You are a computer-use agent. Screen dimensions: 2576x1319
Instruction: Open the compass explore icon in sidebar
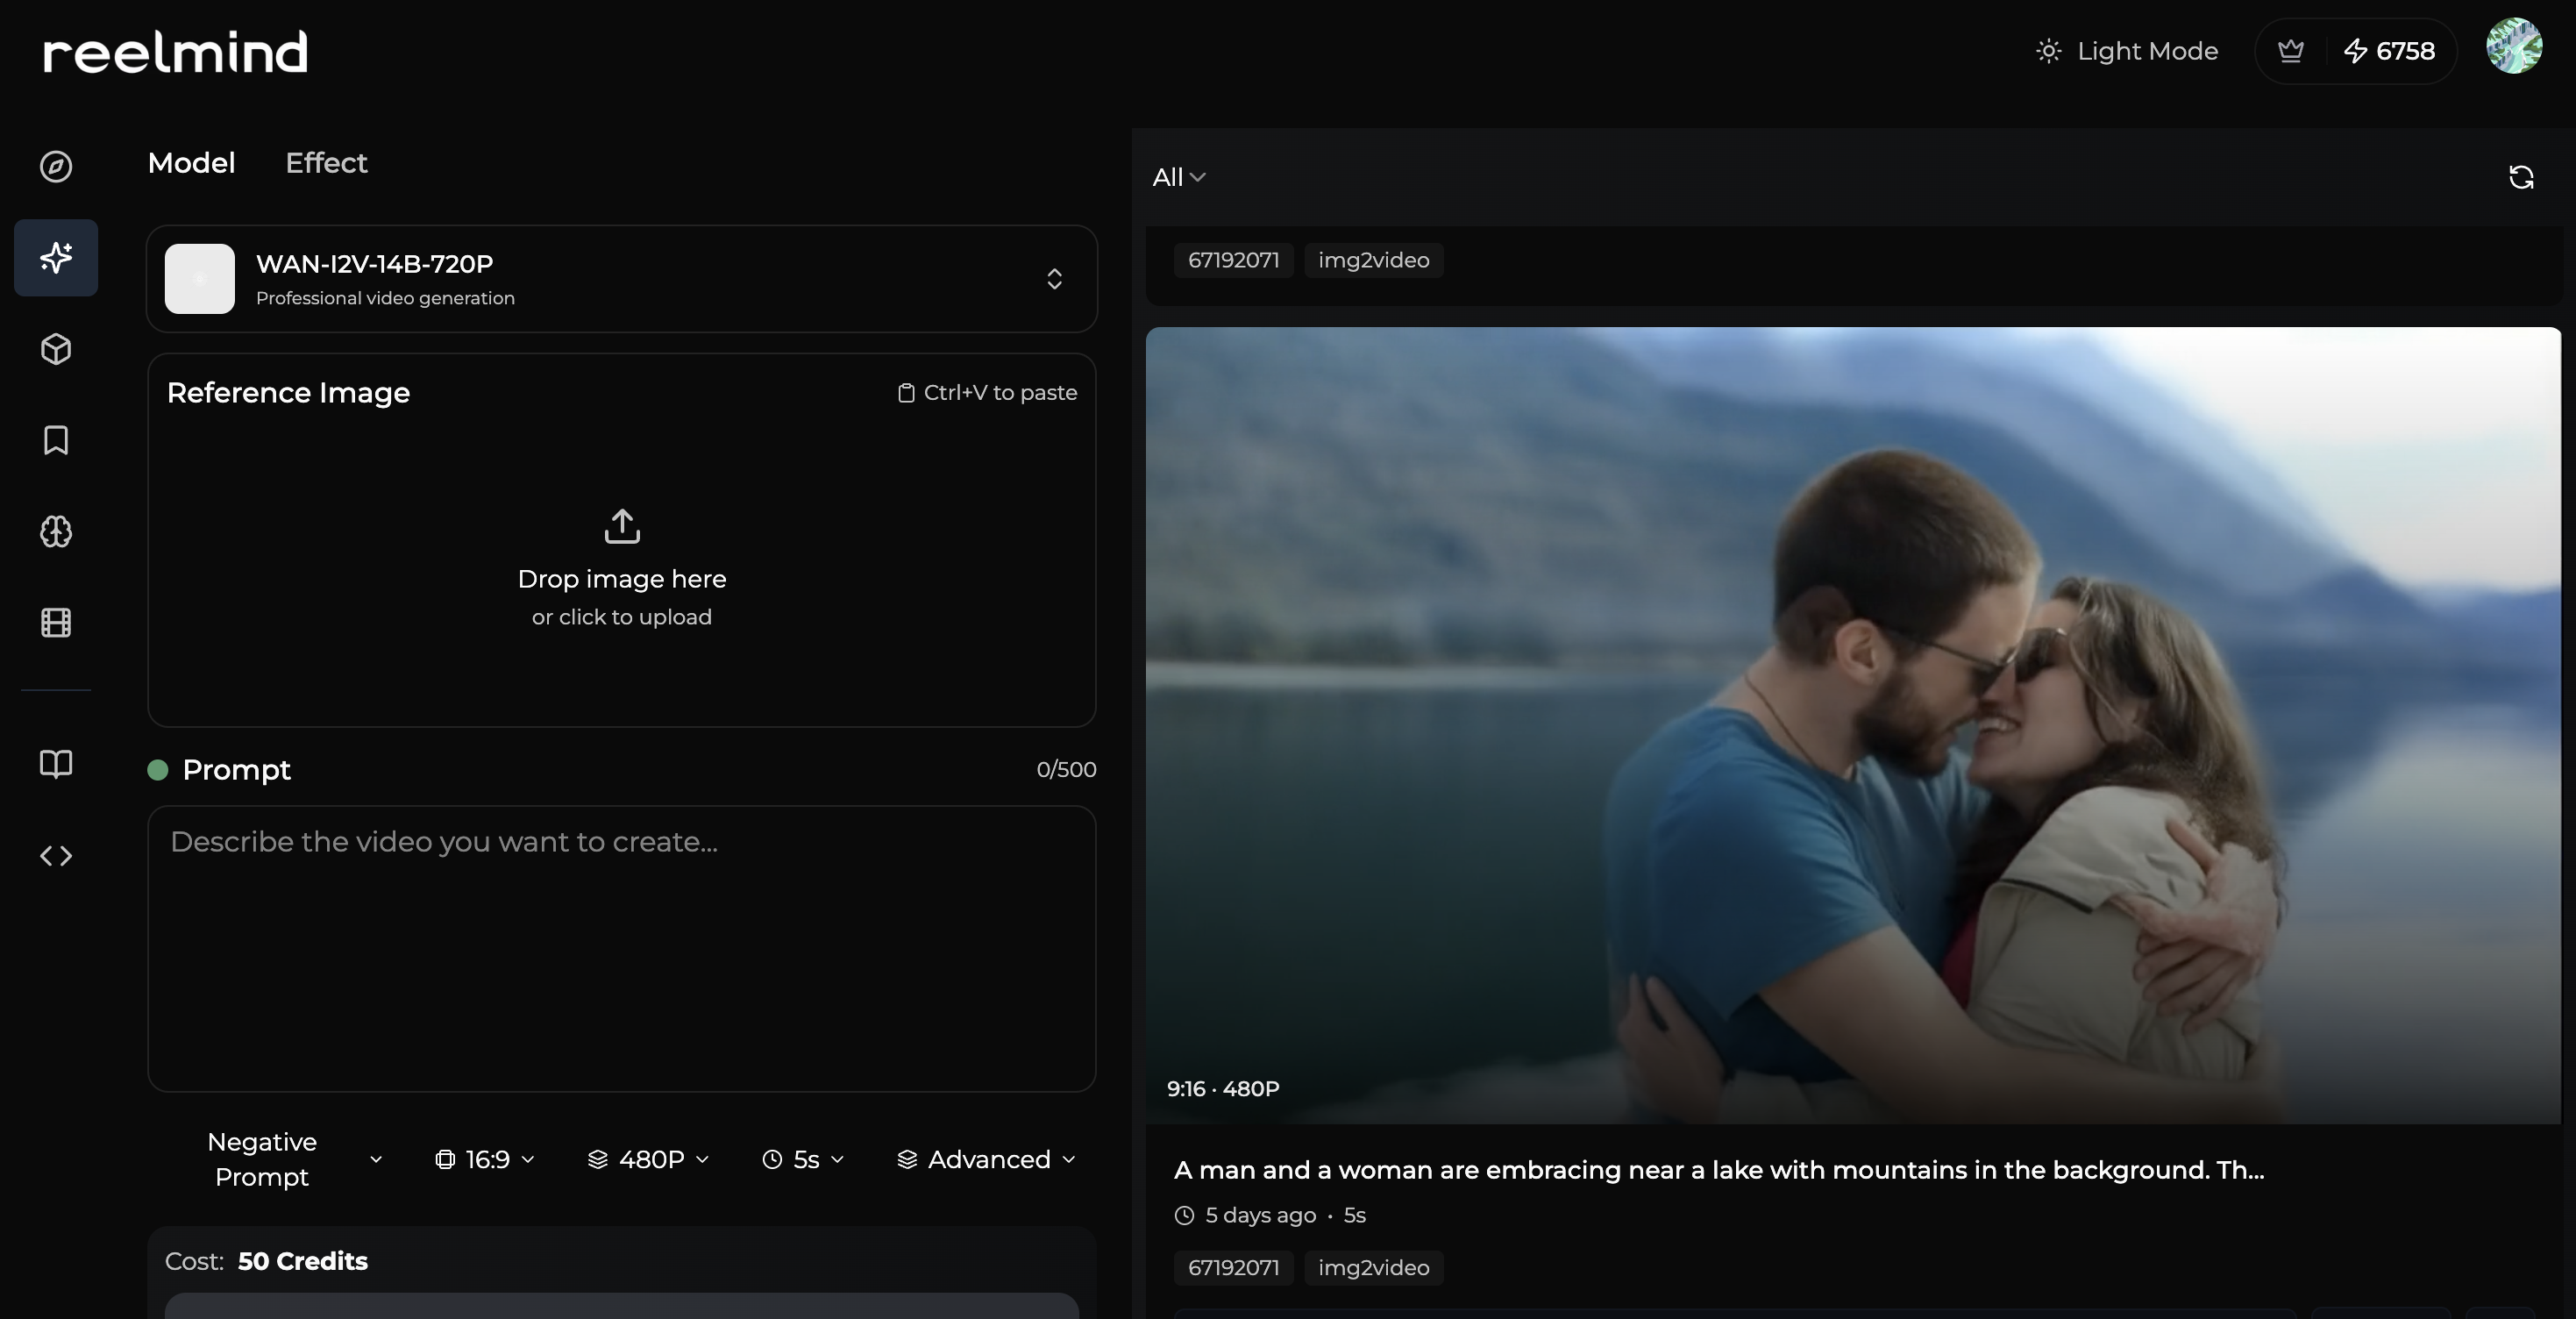(x=56, y=166)
